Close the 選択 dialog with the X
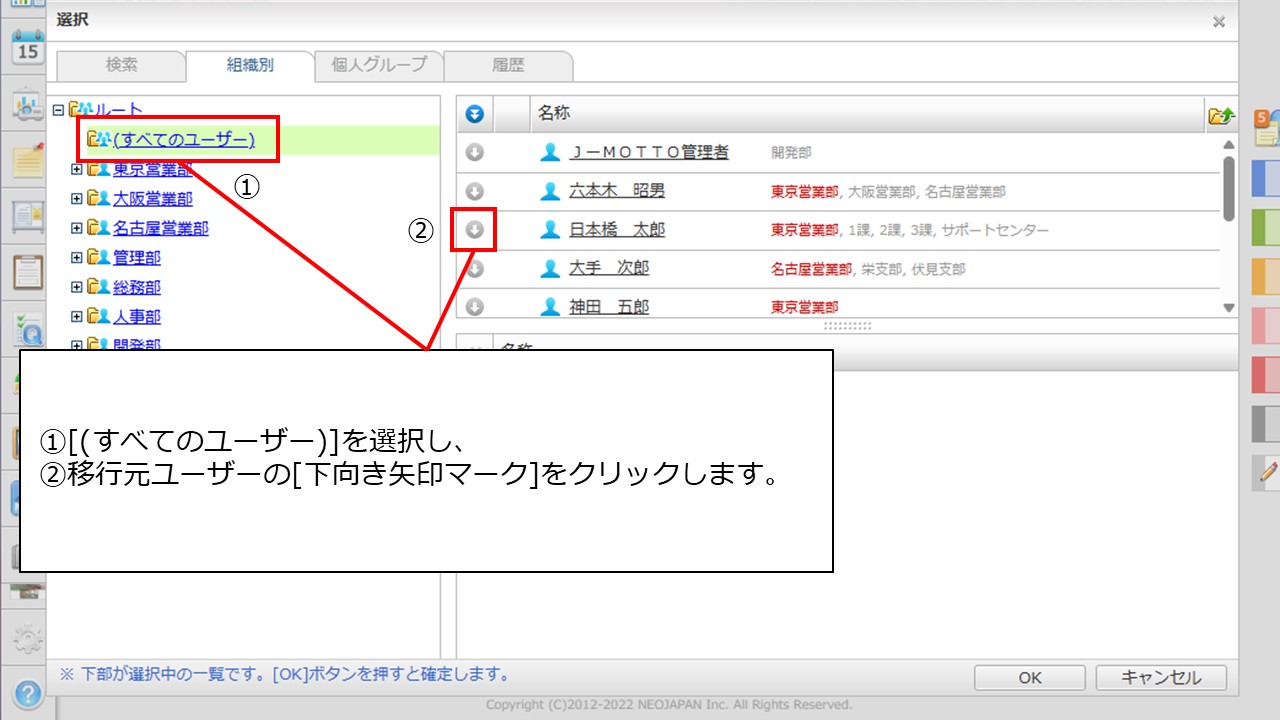 [1218, 21]
